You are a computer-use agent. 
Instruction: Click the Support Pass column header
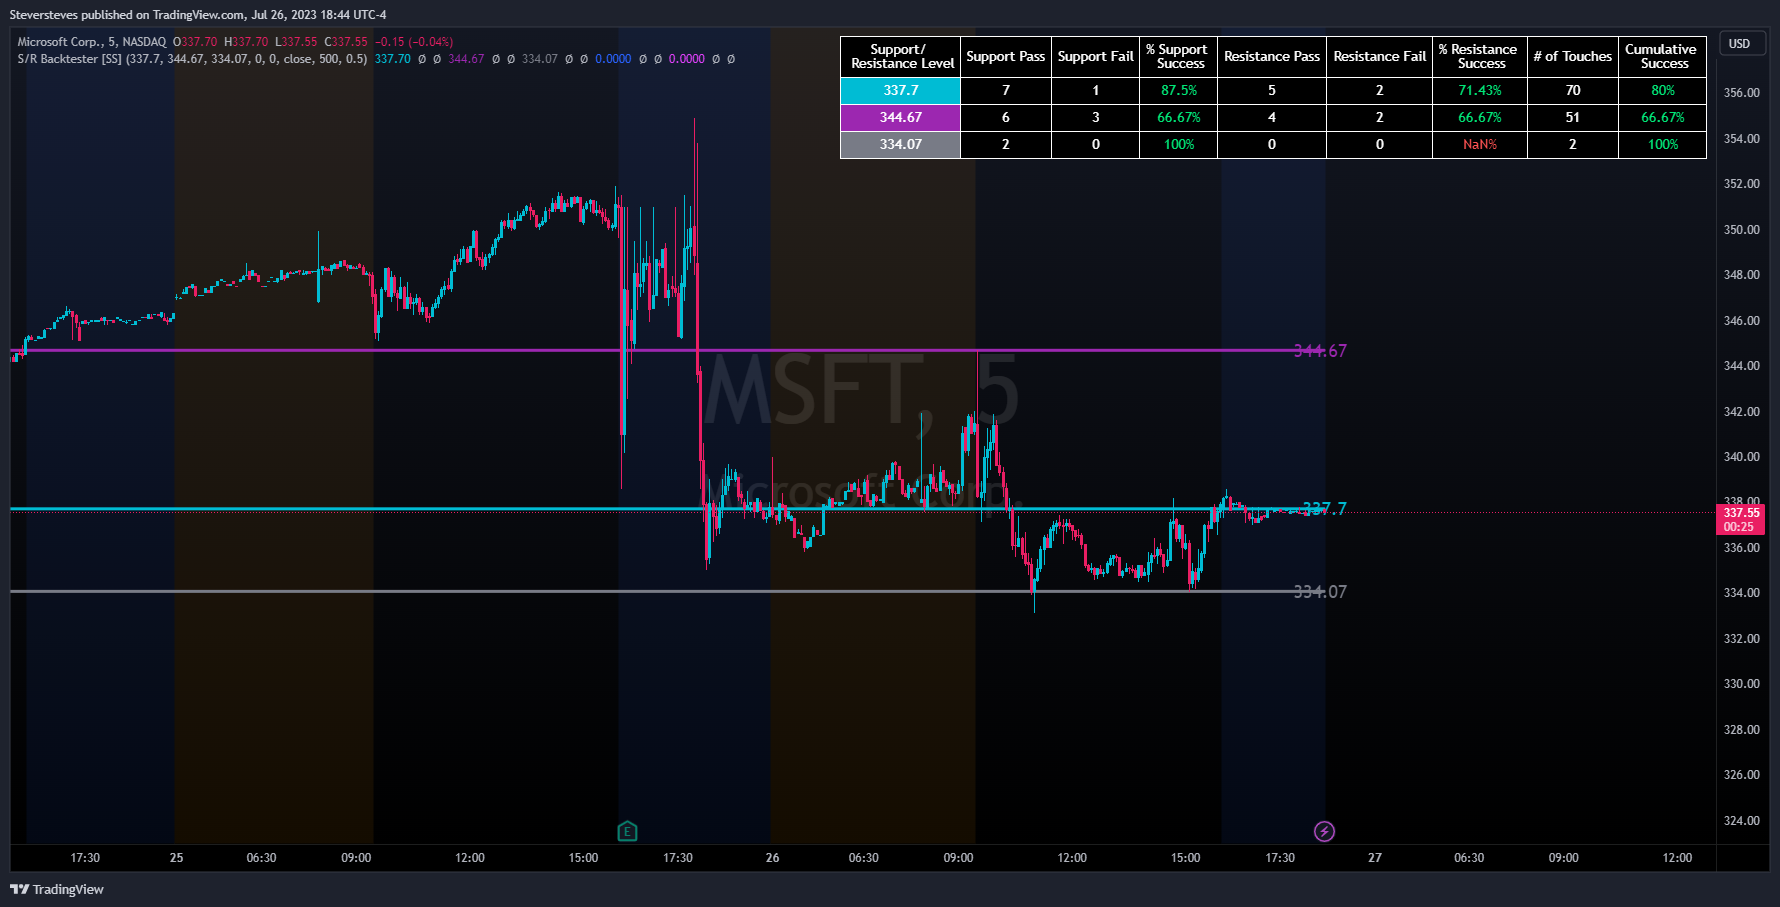pos(1006,56)
